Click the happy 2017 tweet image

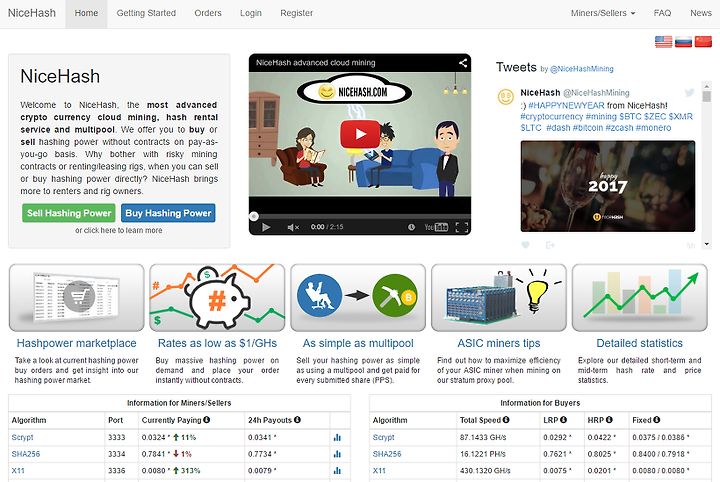[x=608, y=186]
